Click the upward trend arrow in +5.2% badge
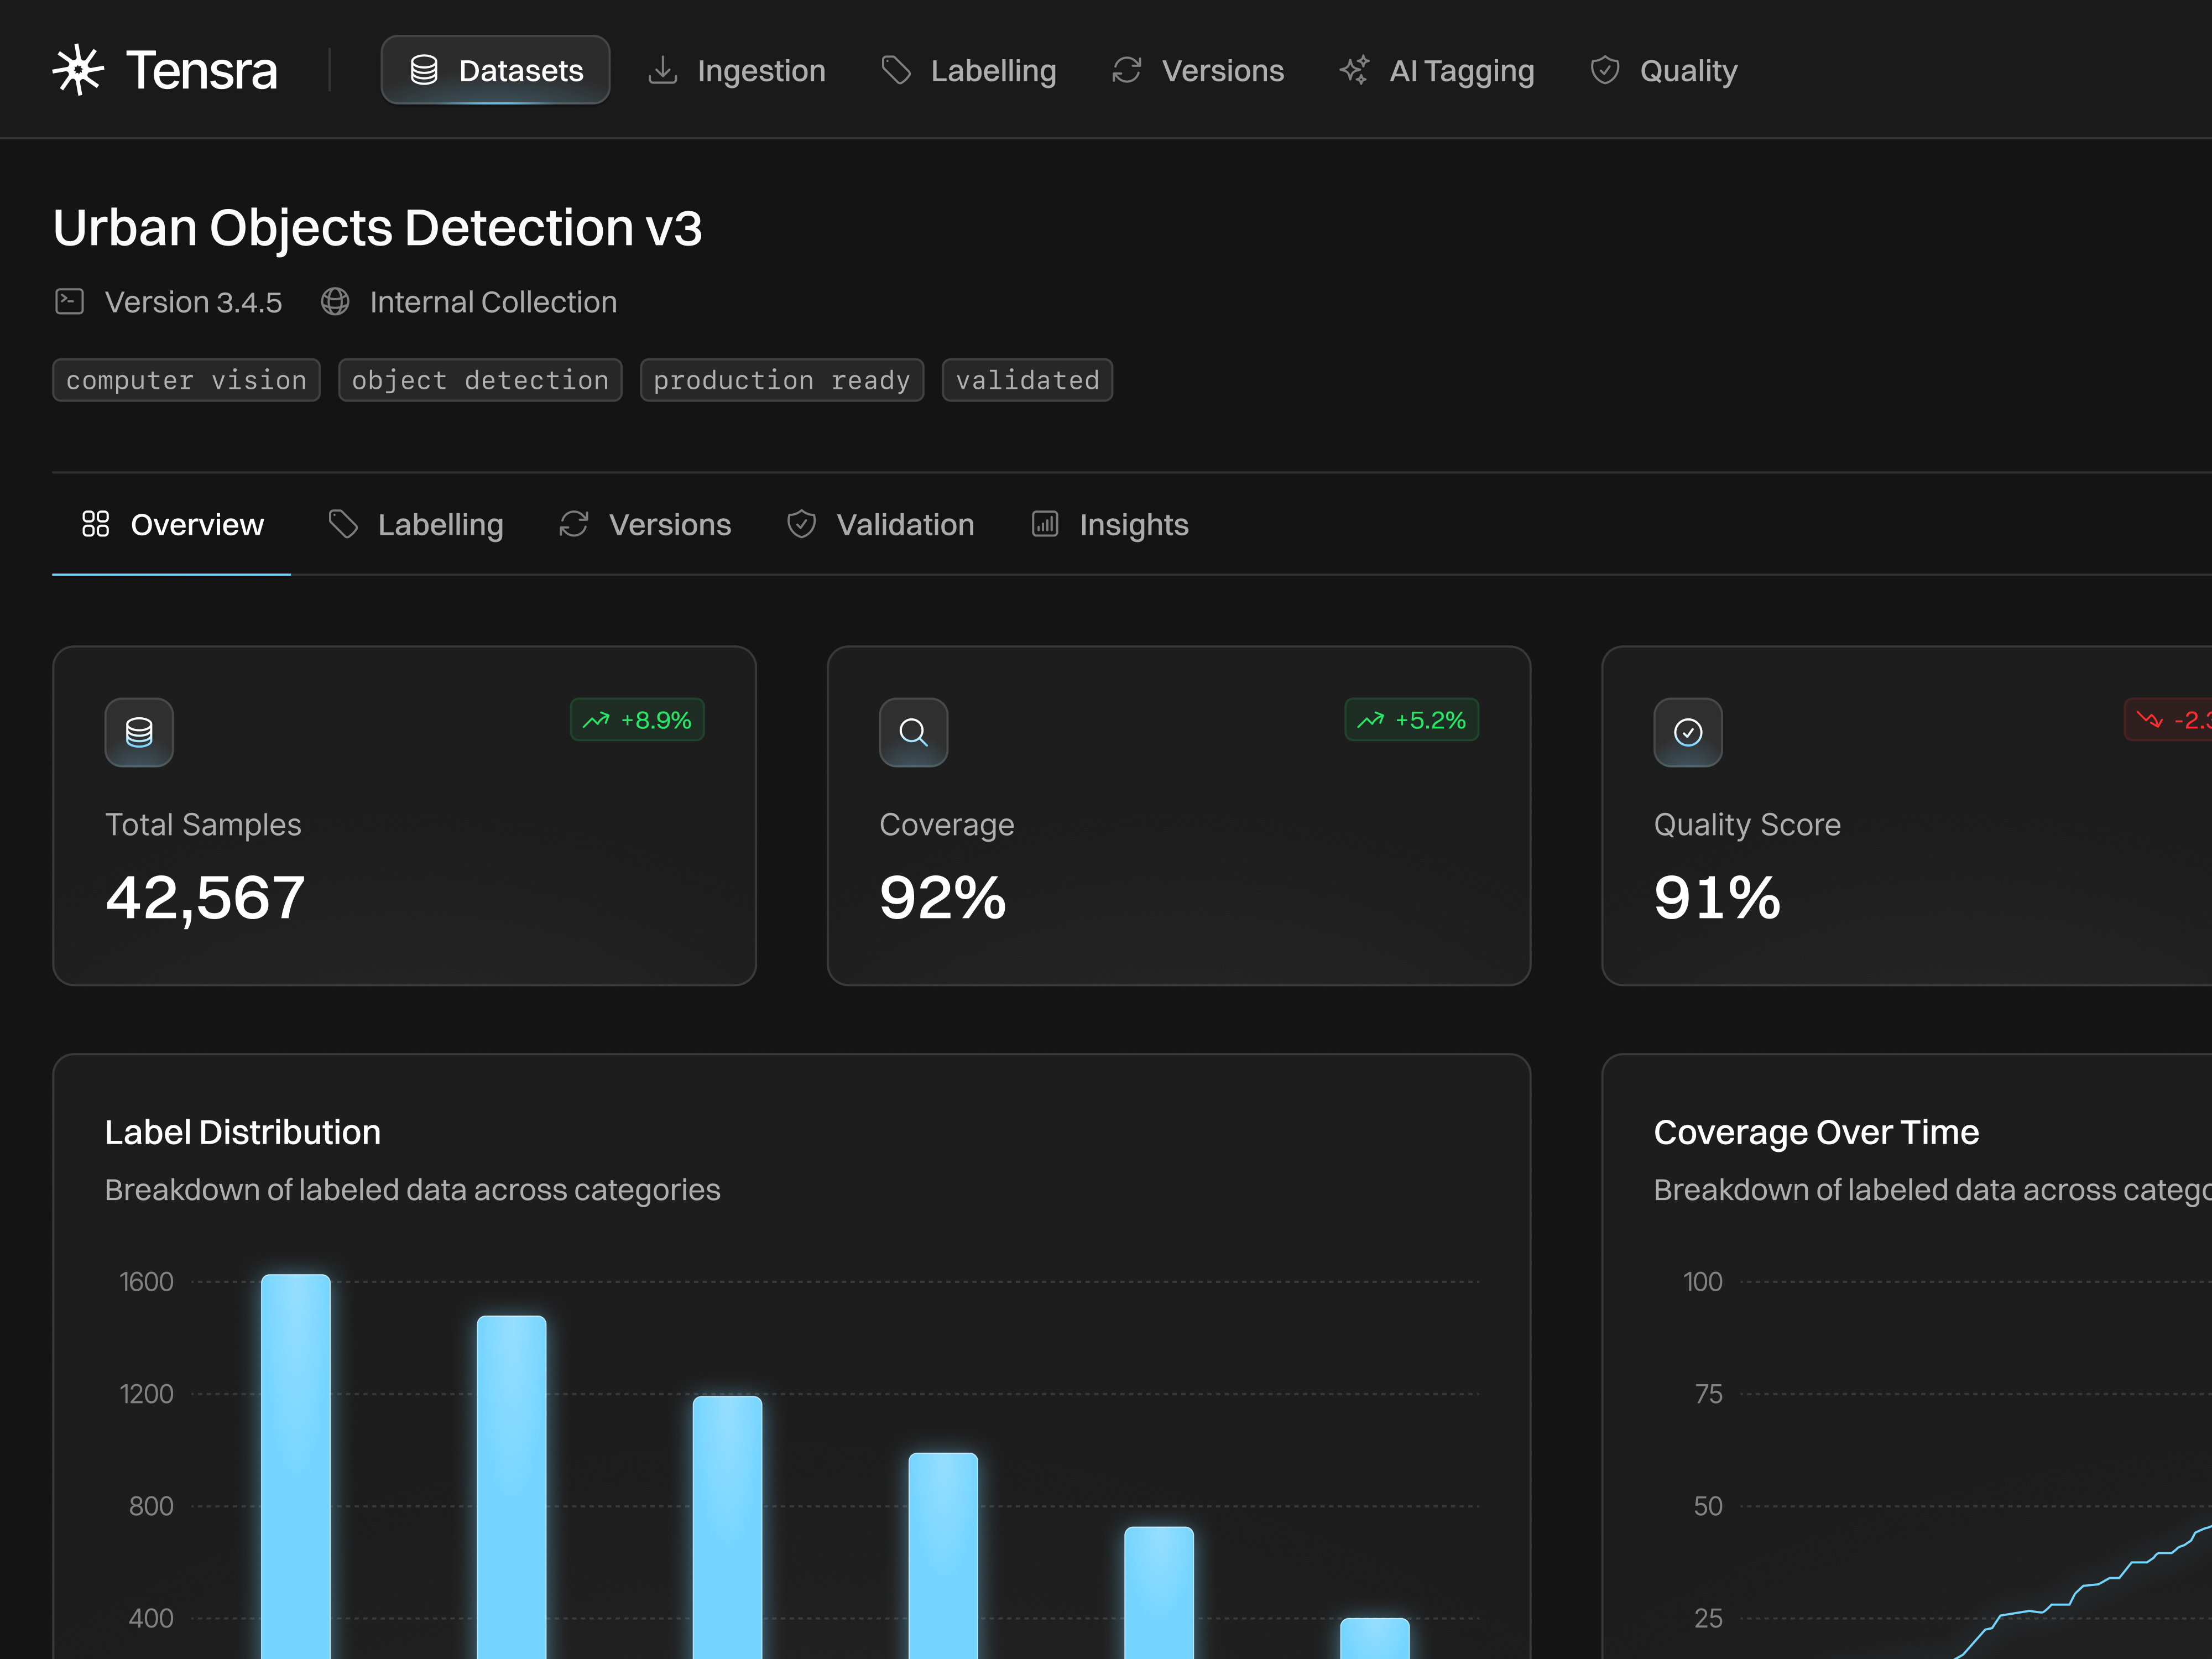The width and height of the screenshot is (2212, 1659). click(1371, 720)
